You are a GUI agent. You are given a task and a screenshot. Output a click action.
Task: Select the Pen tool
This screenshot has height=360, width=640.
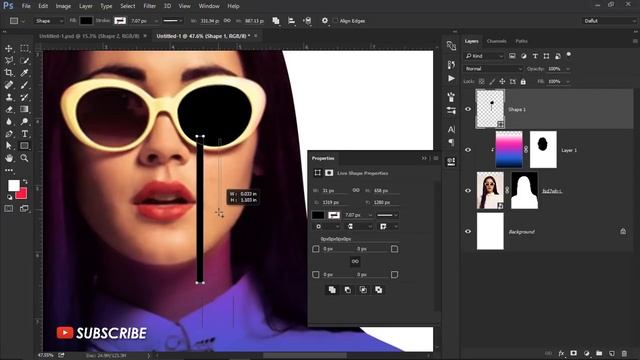point(9,134)
